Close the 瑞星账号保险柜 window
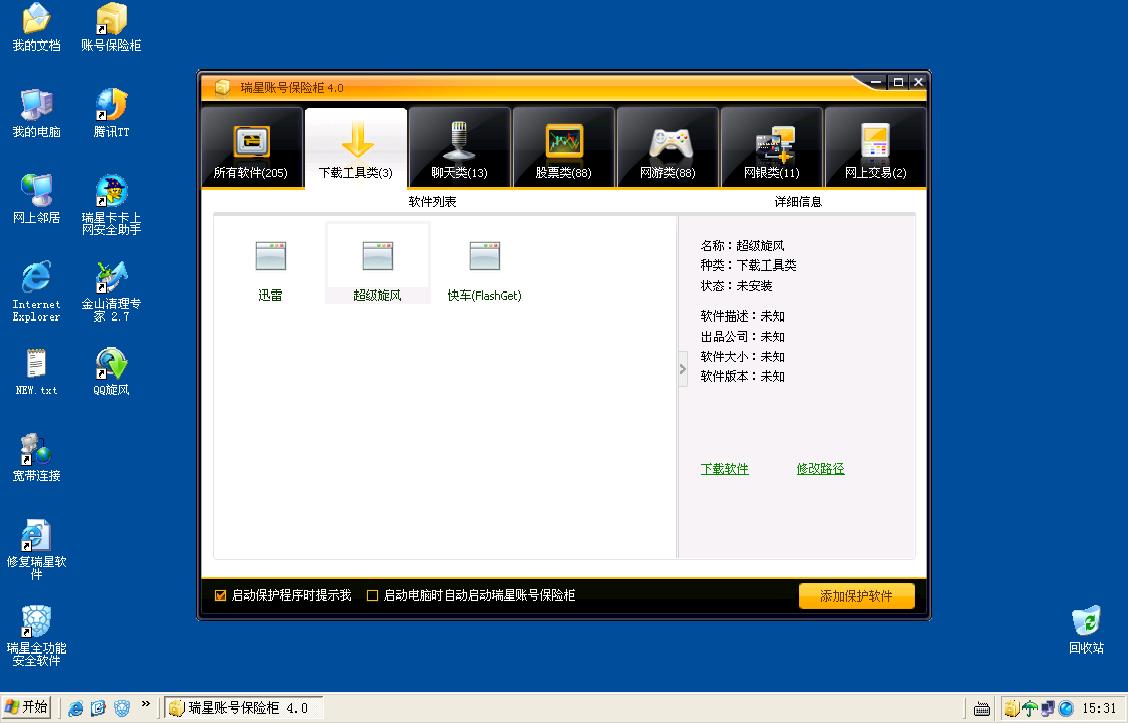The height and width of the screenshot is (724, 1128). 918,82
